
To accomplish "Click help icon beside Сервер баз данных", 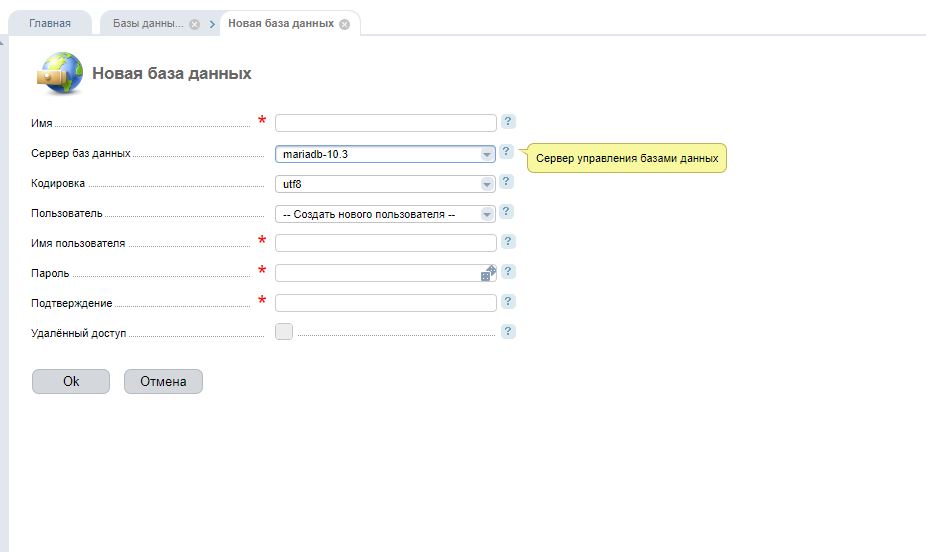I will pyautogui.click(x=507, y=152).
